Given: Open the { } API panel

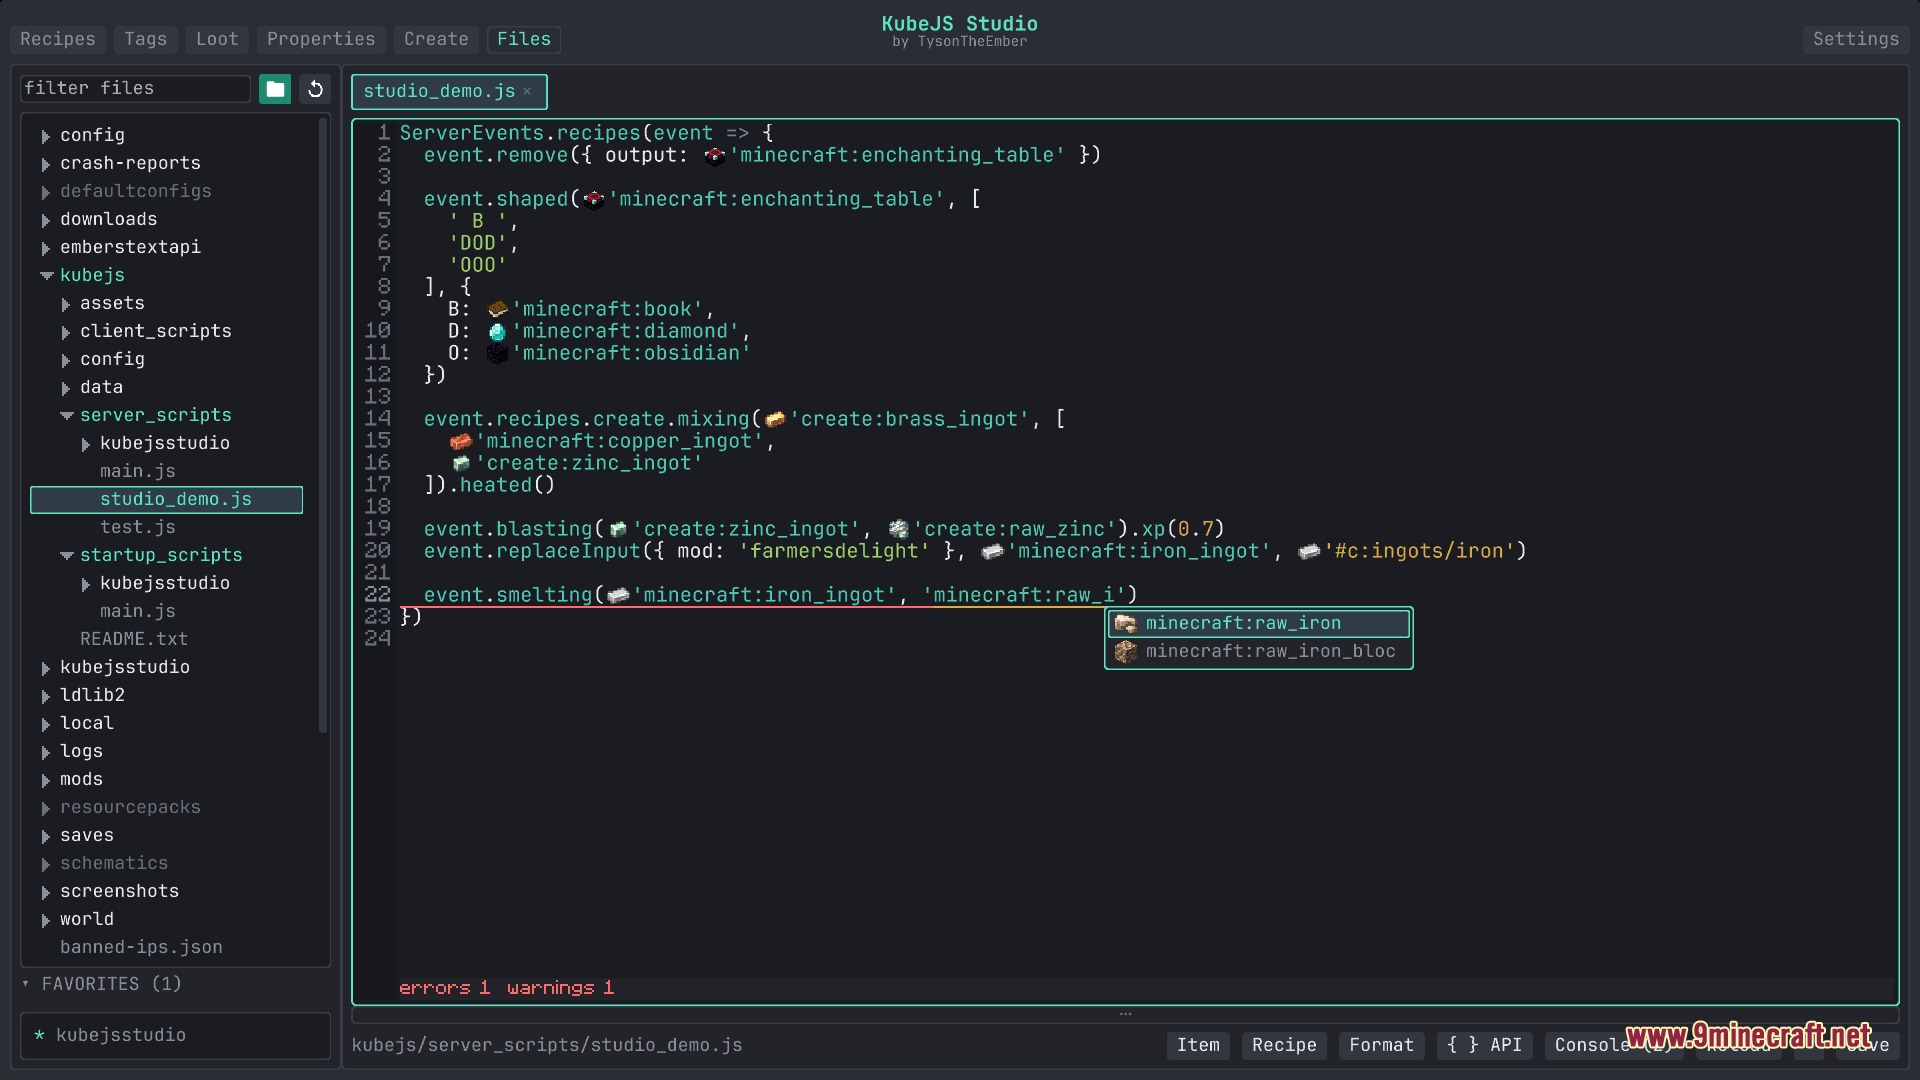Looking at the screenshot, I should pos(1484,1045).
